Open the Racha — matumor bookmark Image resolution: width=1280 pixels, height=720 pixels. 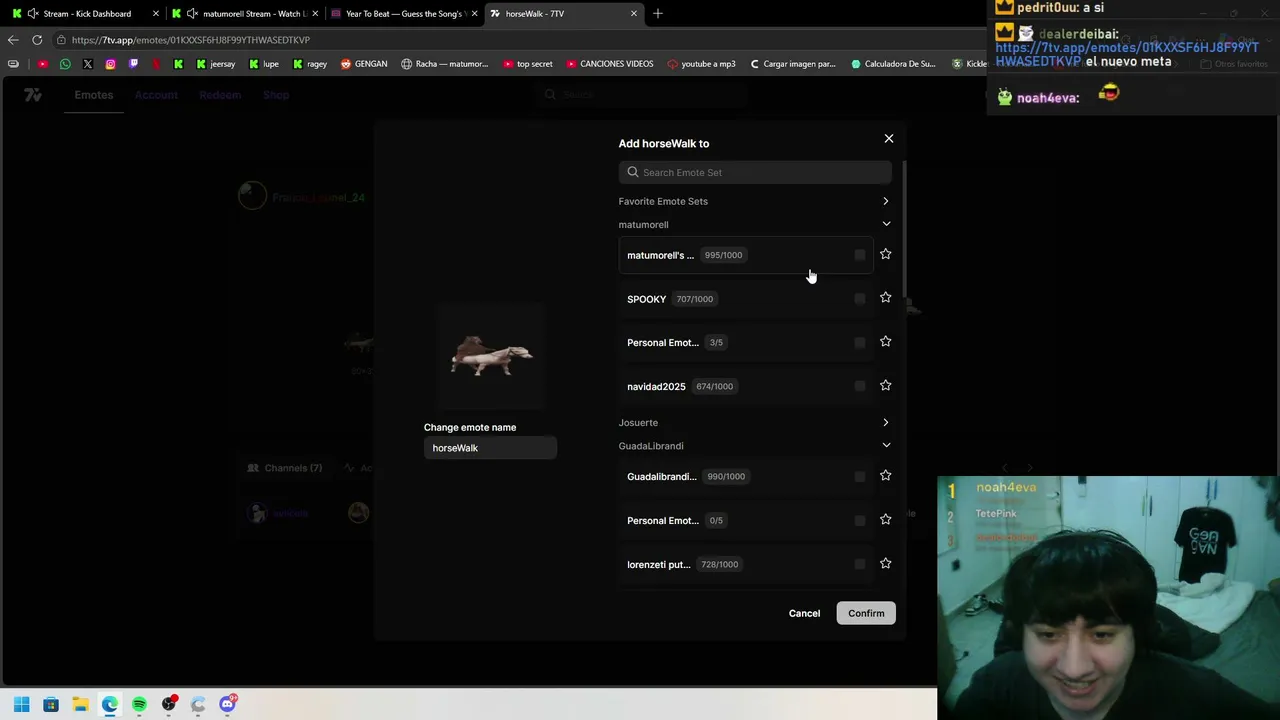(x=445, y=64)
